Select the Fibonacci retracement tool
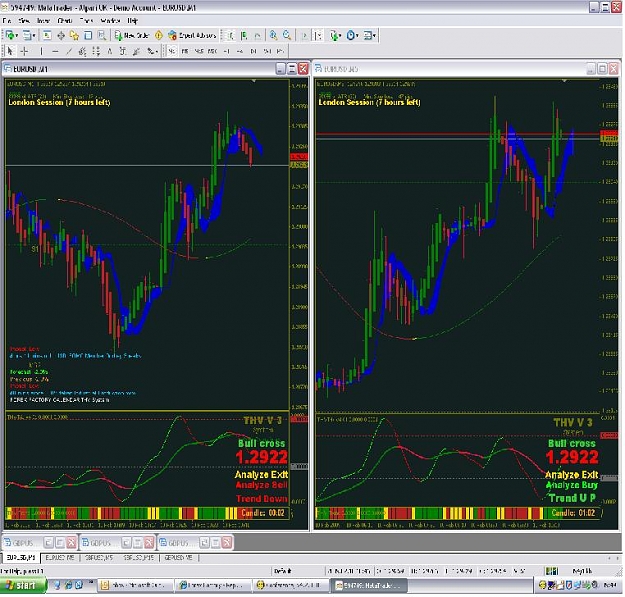 click(96, 51)
